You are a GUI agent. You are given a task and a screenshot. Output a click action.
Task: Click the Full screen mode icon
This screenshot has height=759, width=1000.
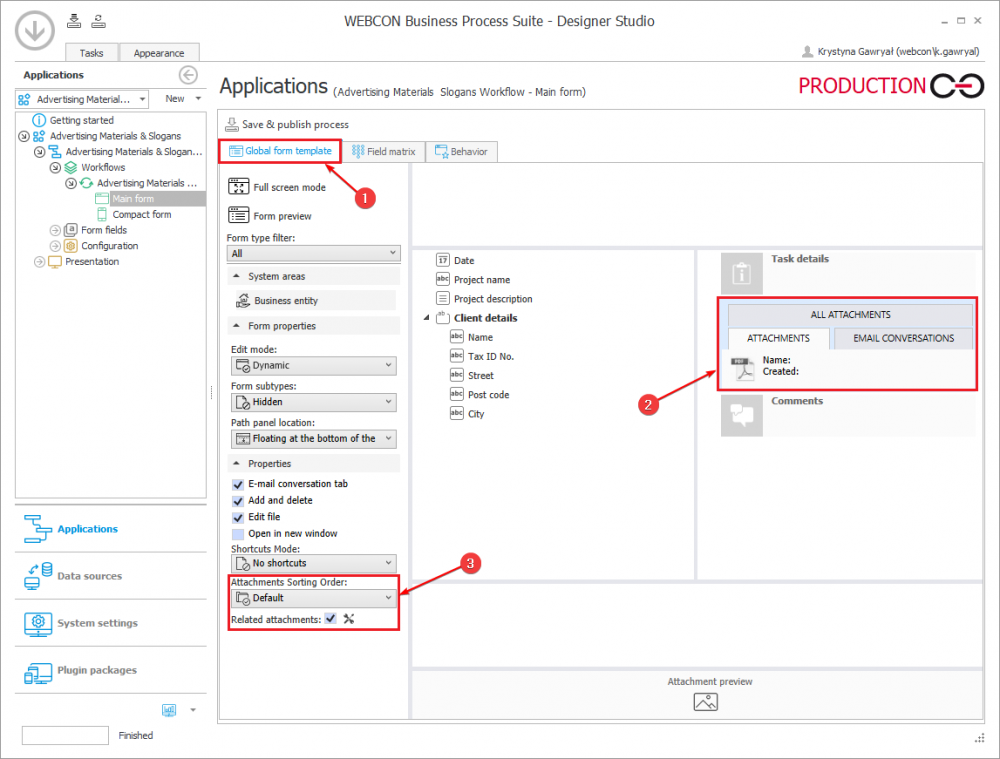239,186
